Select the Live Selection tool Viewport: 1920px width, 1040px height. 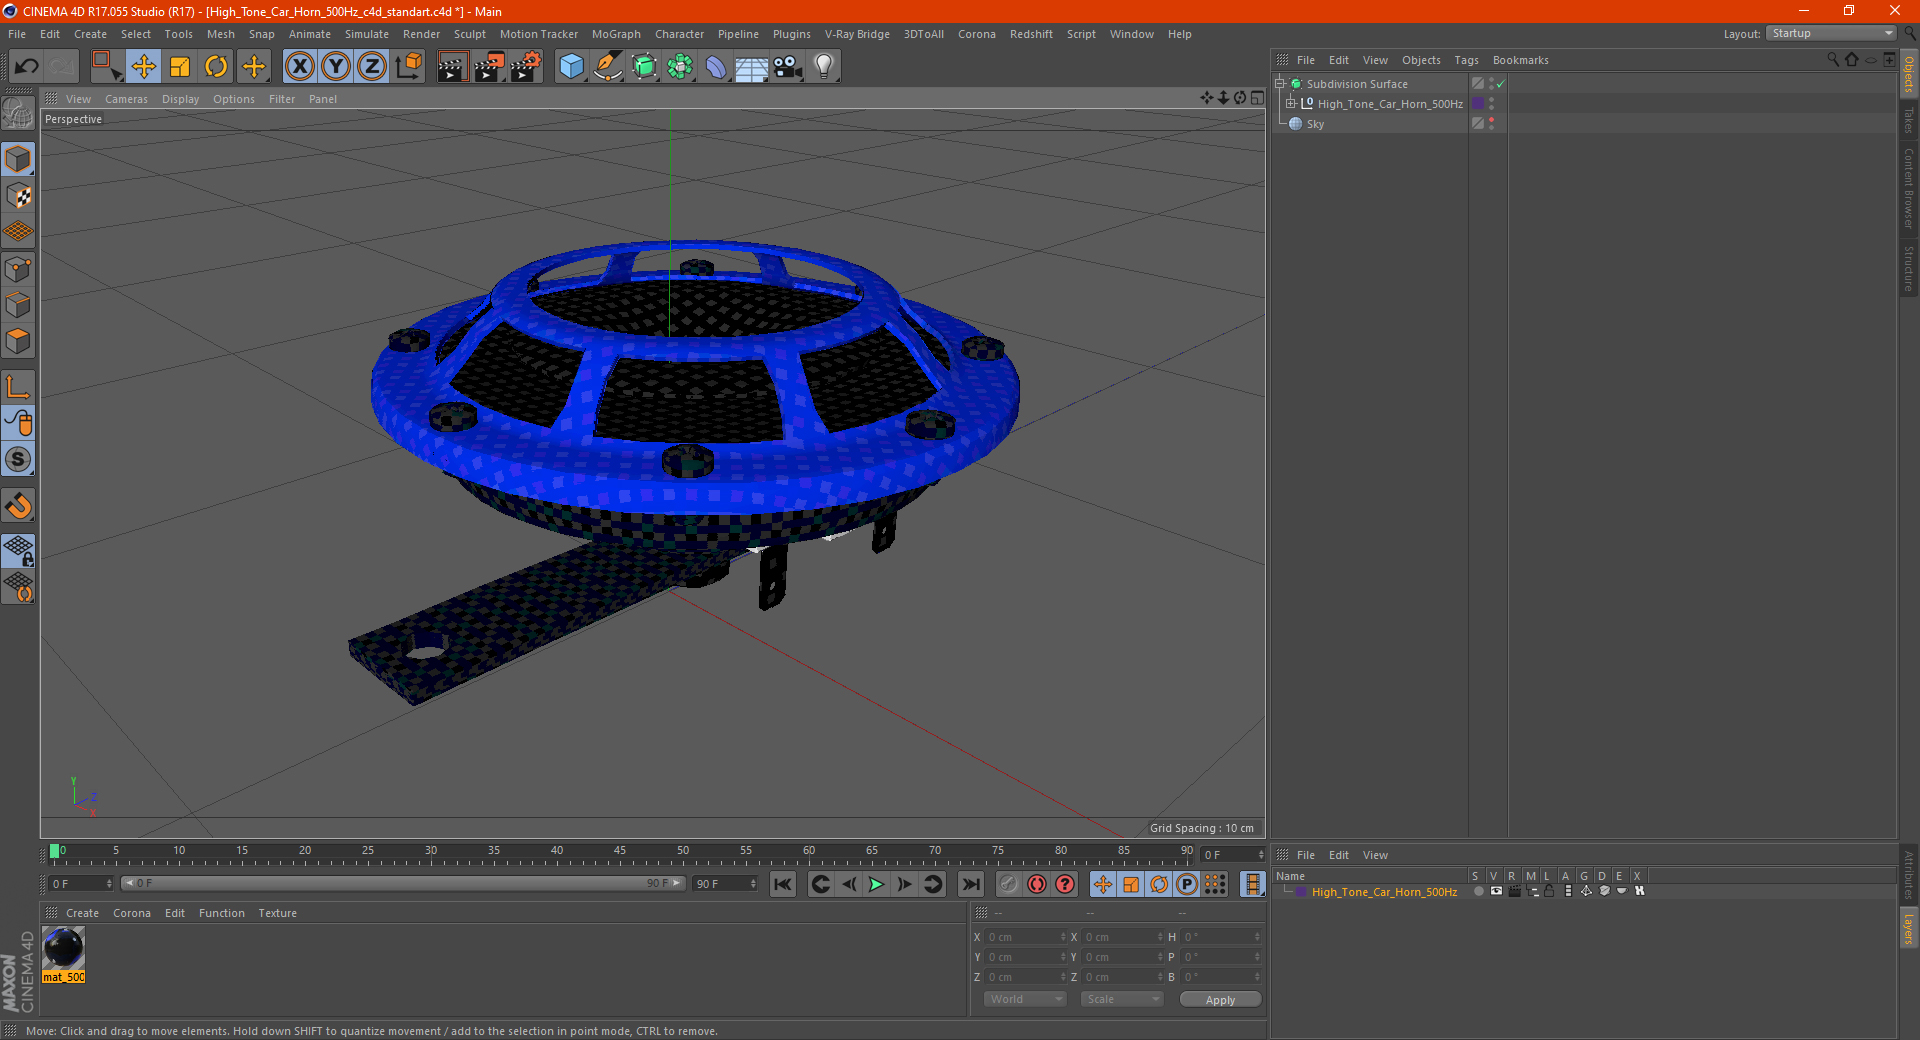[x=106, y=67]
